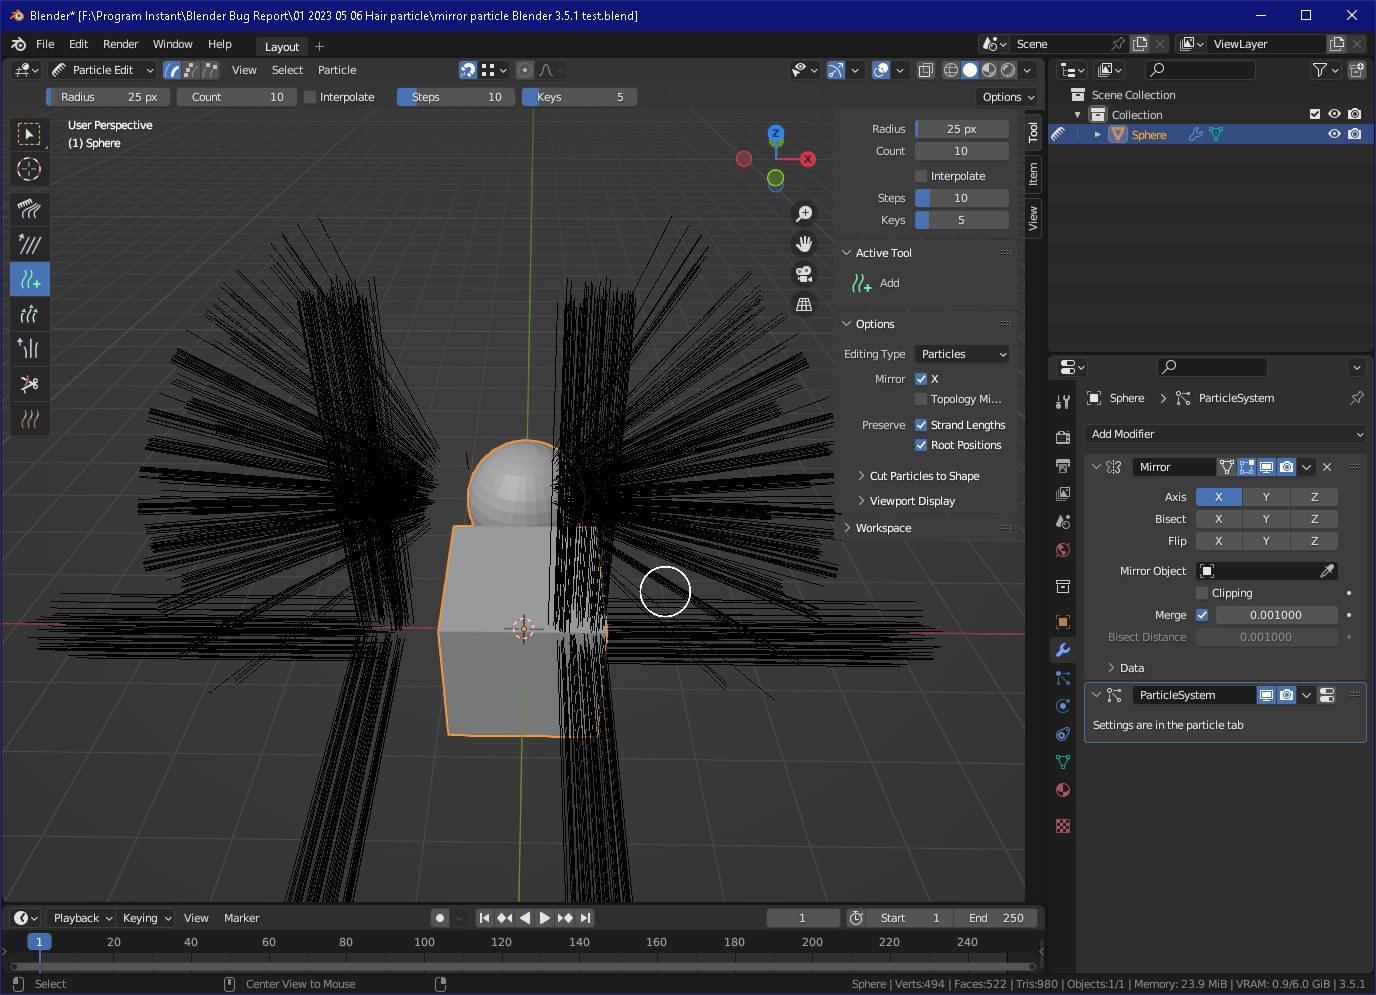Image resolution: width=1376 pixels, height=995 pixels.
Task: Hide the Sphere object in the viewport
Action: tap(1334, 133)
